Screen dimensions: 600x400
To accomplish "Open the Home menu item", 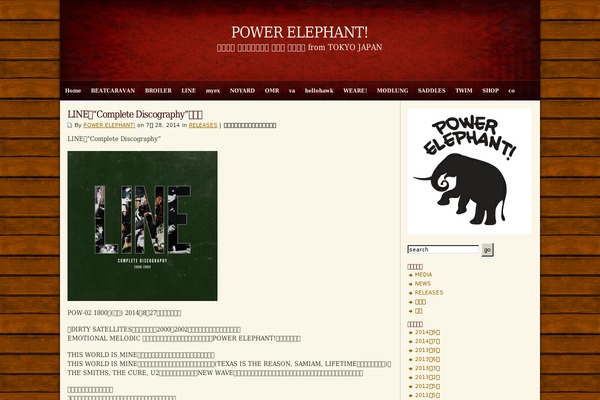I will click(x=73, y=91).
